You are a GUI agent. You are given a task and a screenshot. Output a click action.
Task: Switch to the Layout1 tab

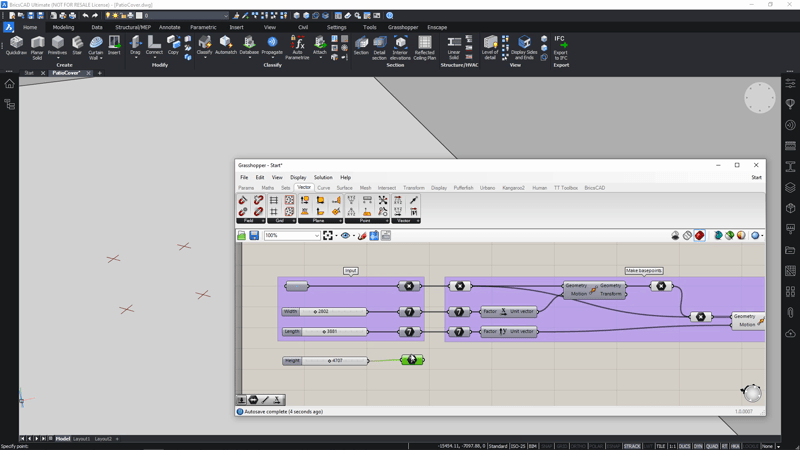pos(82,439)
